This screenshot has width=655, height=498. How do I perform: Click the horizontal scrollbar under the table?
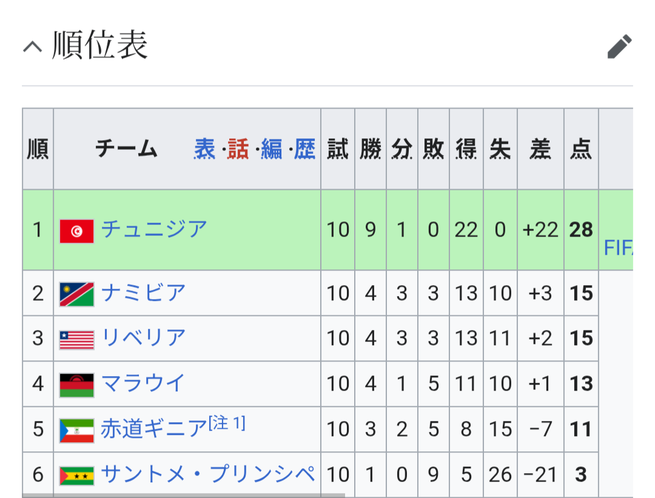click(x=184, y=495)
